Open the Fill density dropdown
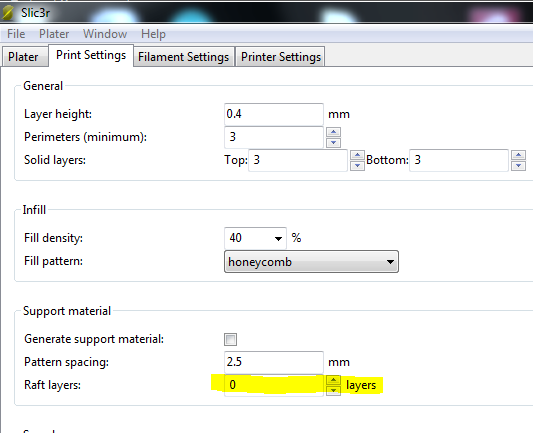The height and width of the screenshot is (433, 533). pyautogui.click(x=255, y=238)
